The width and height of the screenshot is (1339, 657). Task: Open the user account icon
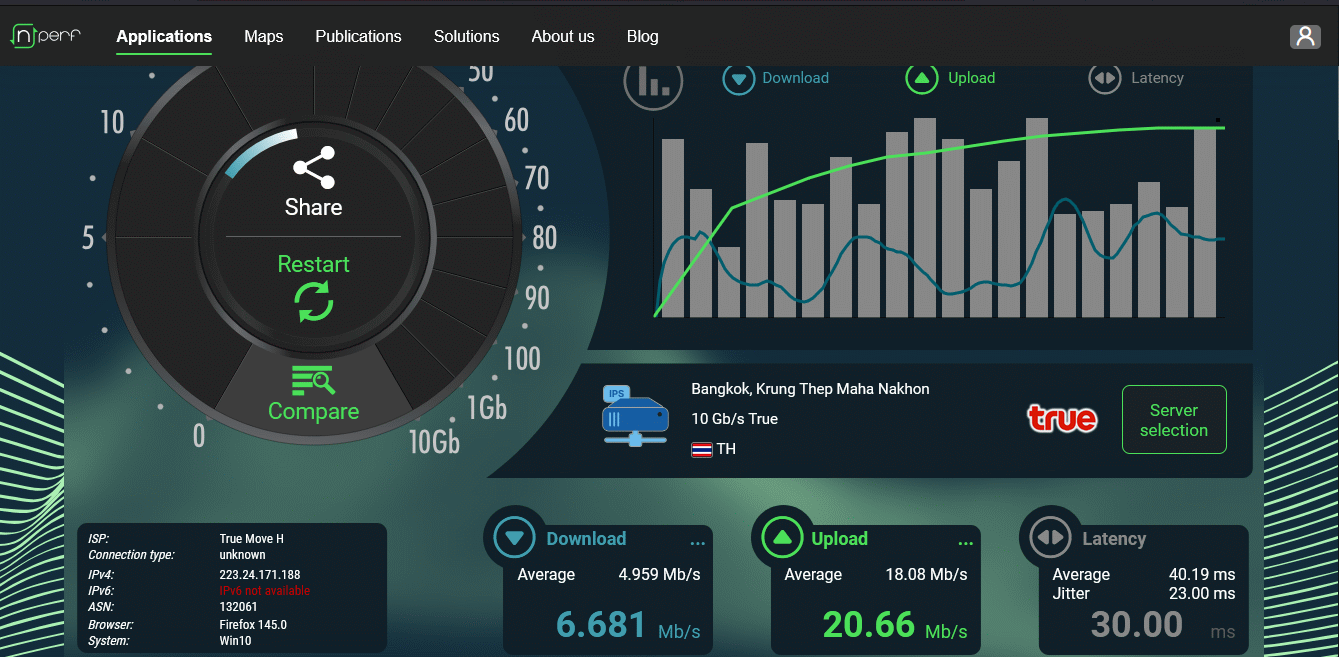(x=1305, y=36)
